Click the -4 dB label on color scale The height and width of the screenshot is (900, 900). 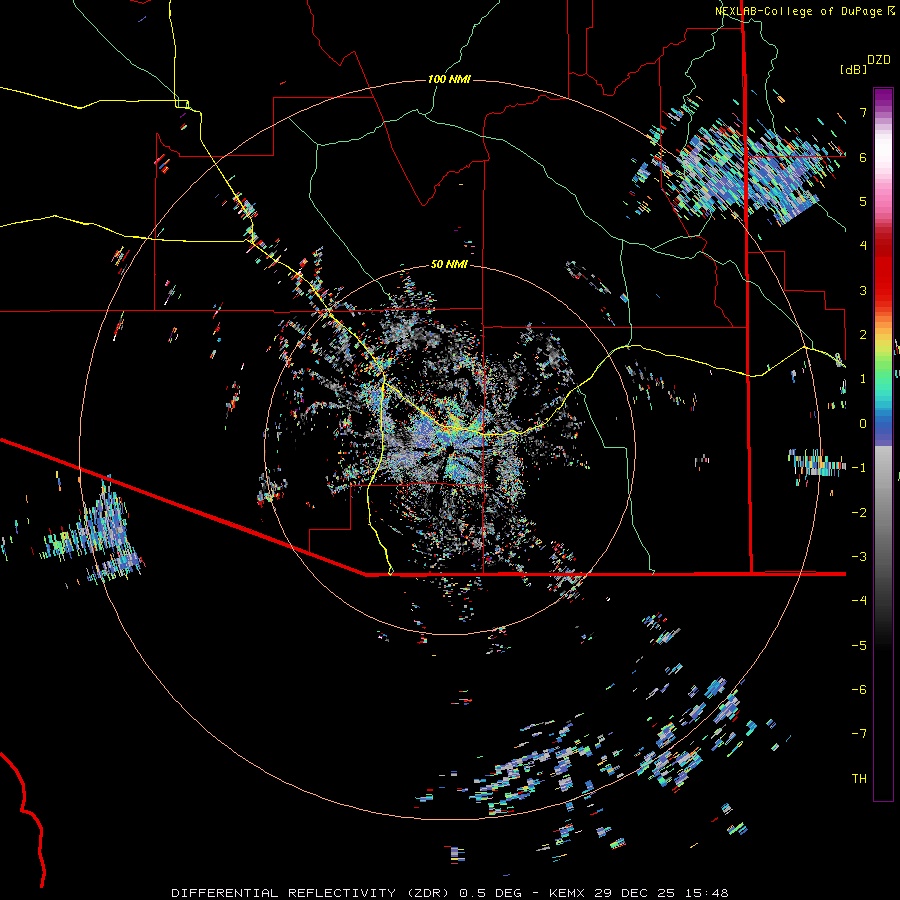coord(859,600)
